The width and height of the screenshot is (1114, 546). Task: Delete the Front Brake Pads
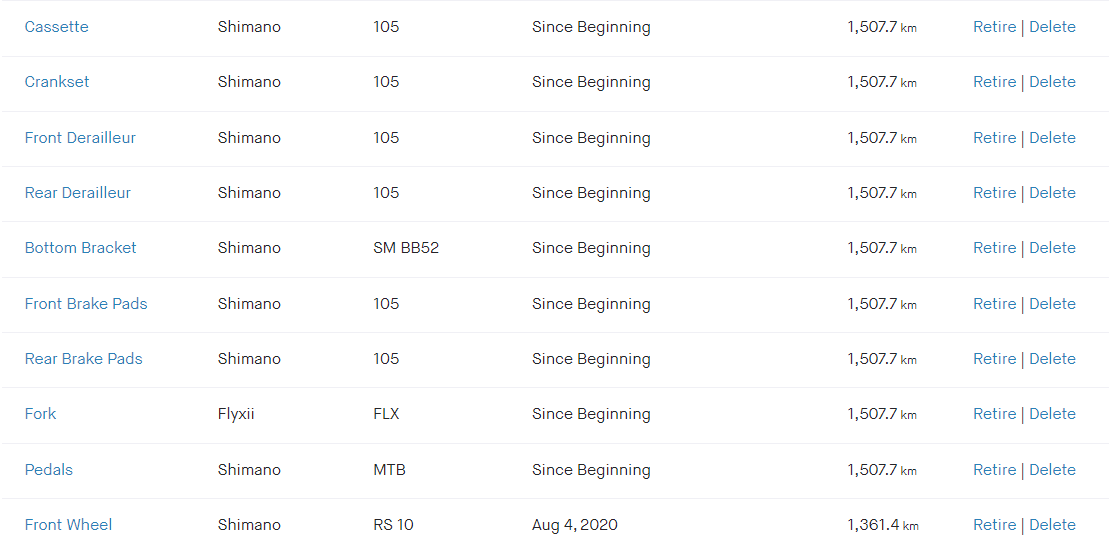1052,304
